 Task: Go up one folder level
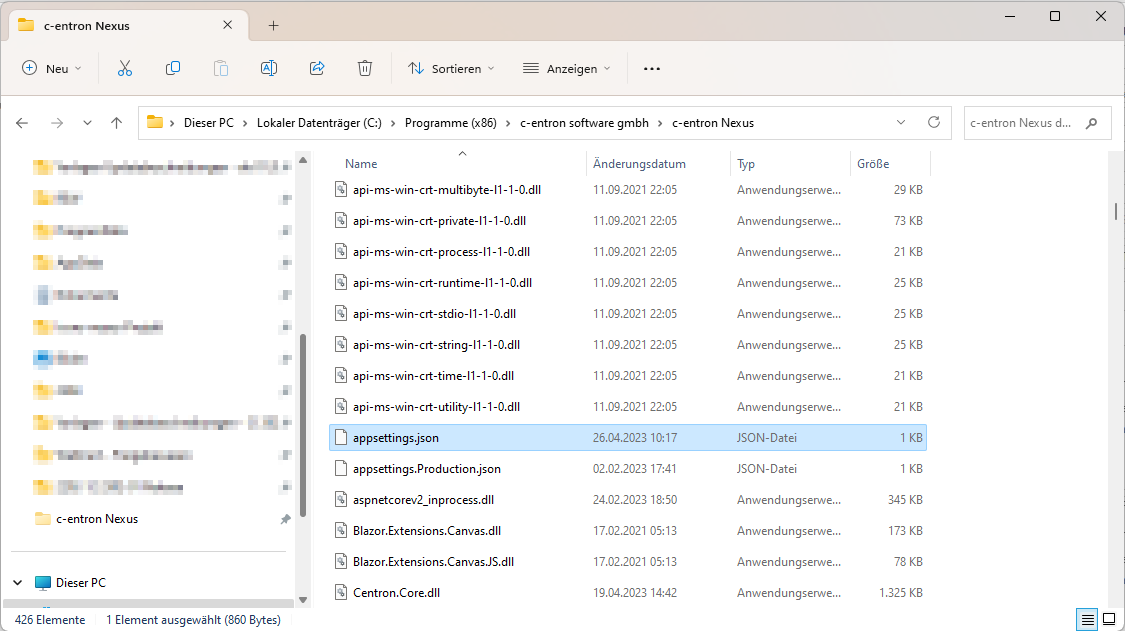[x=117, y=123]
